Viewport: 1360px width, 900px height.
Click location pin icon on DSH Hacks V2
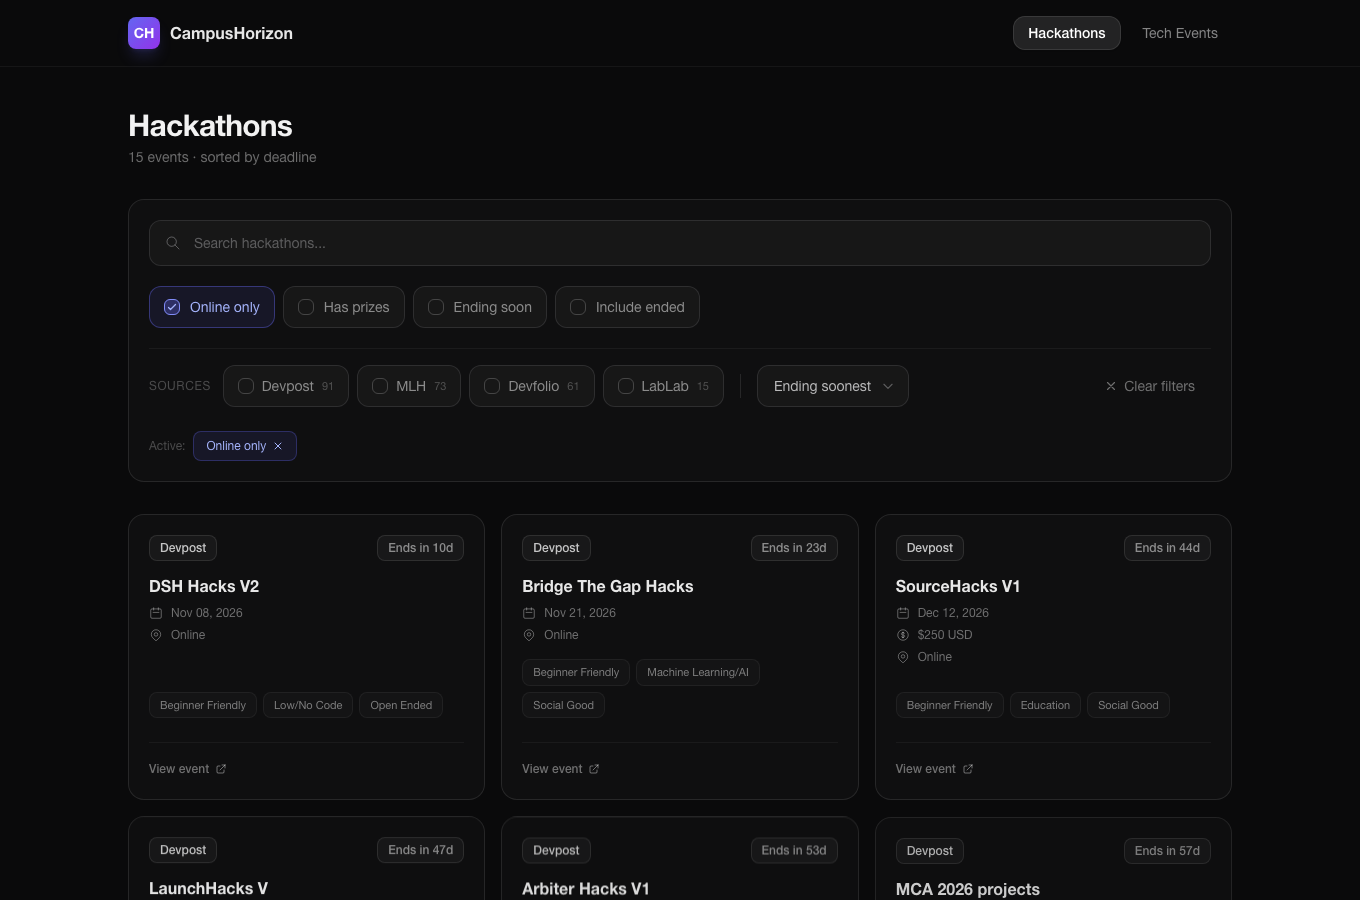tap(156, 635)
